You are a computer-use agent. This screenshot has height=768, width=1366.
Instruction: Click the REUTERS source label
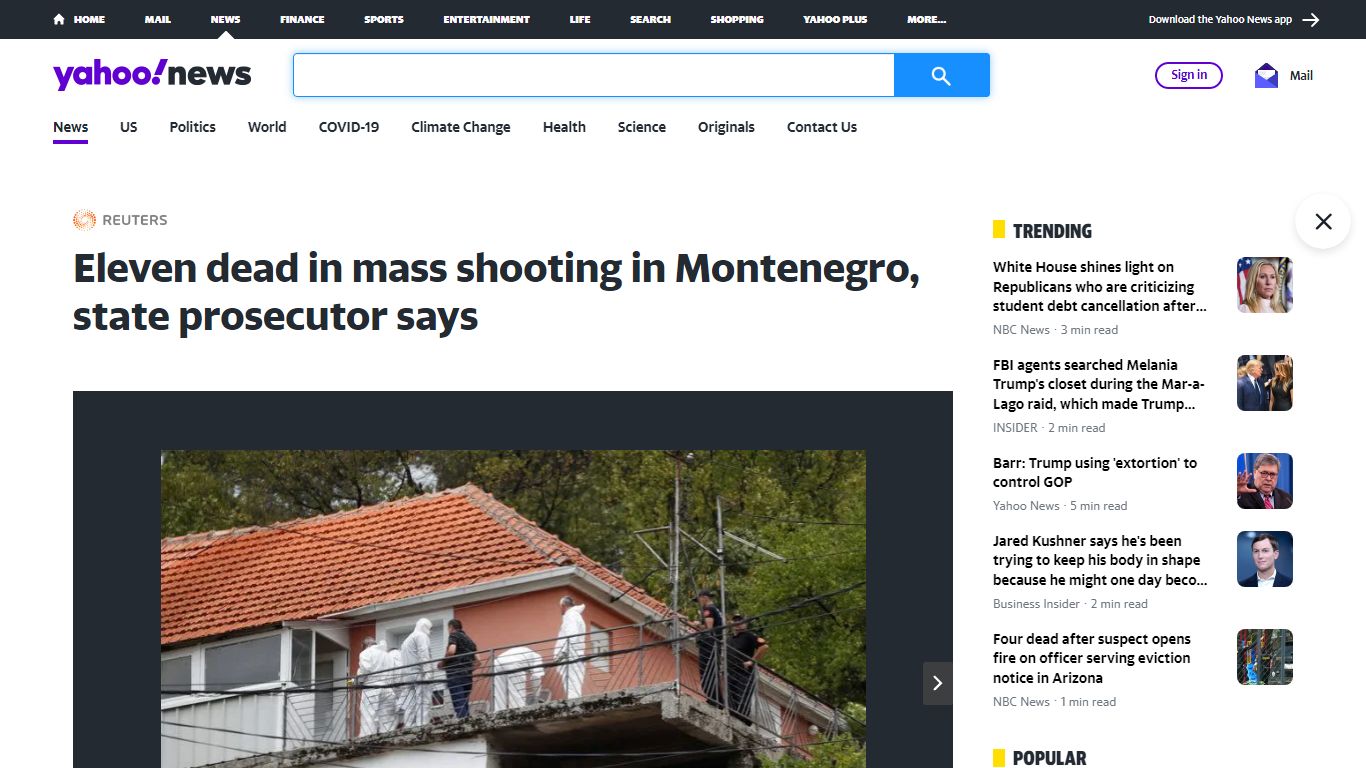tap(135, 220)
